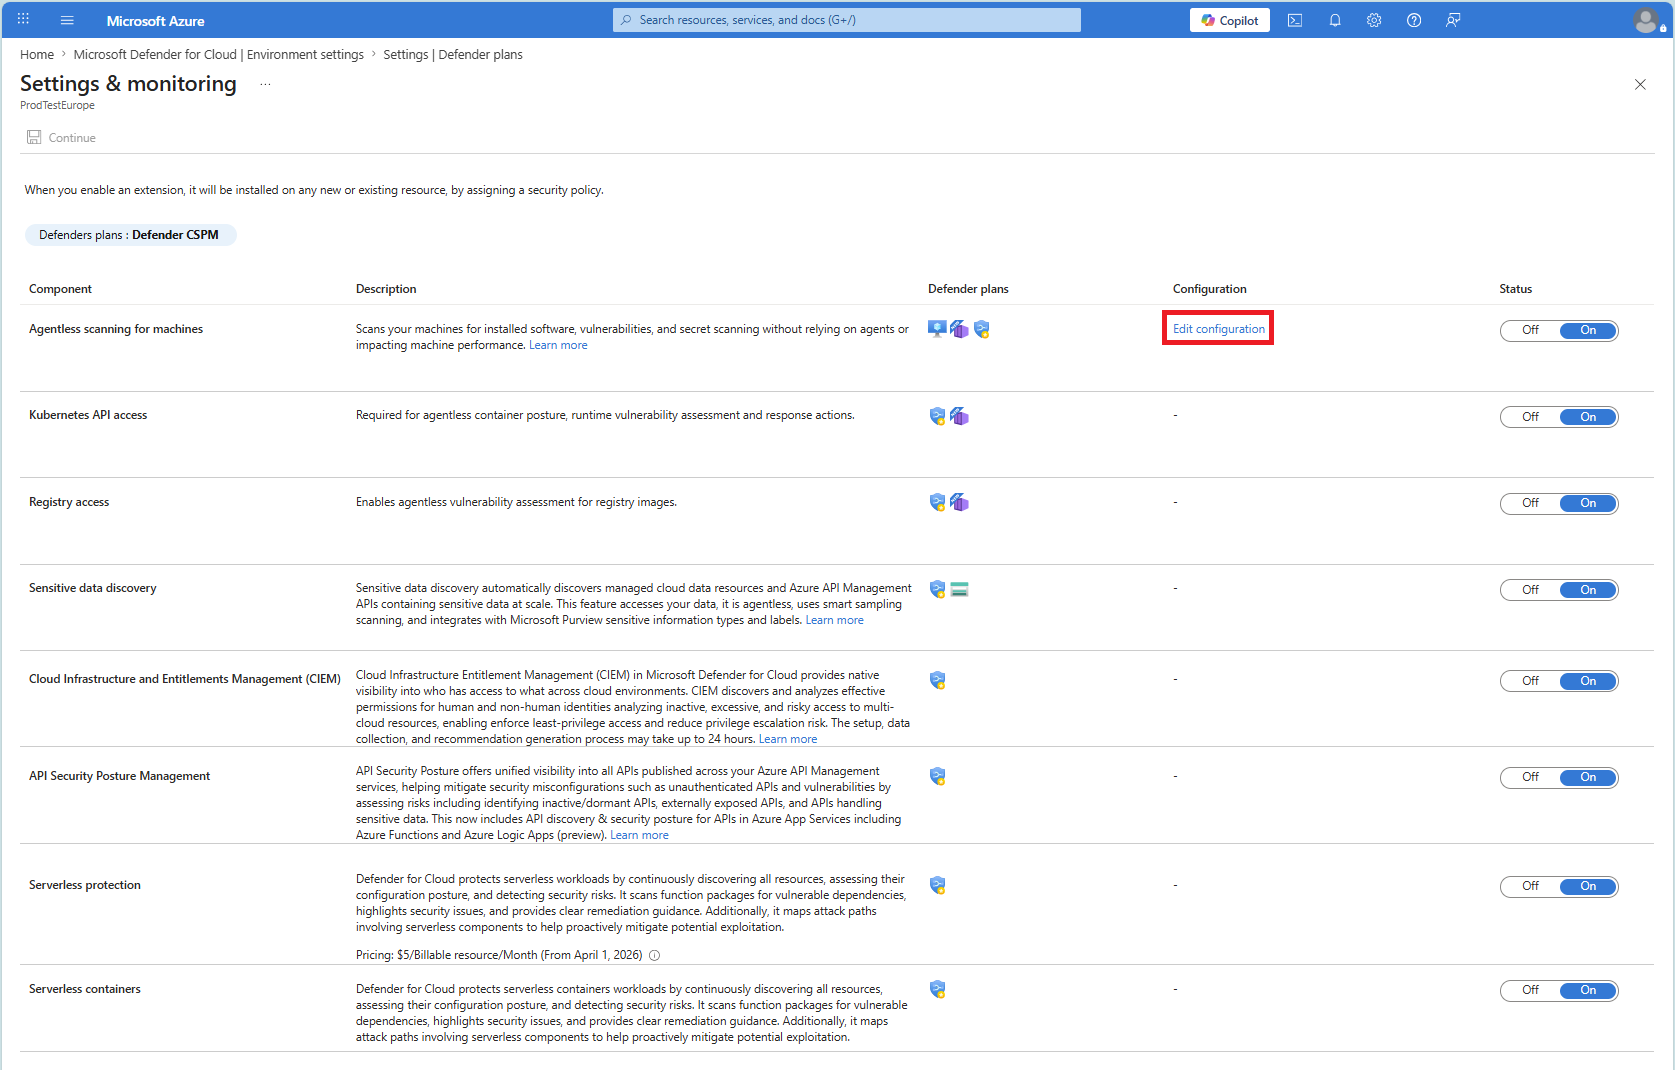Open Learn more for Agentless scanning
Screen dimensions: 1675x1070
point(558,345)
